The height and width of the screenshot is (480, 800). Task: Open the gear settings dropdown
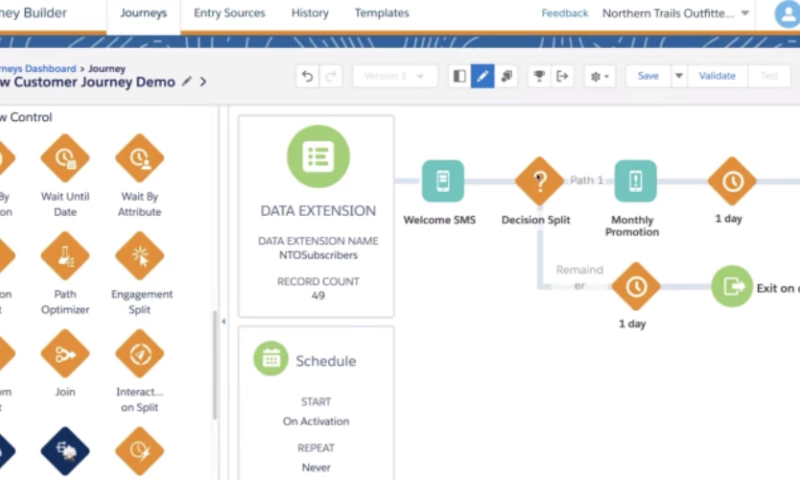coord(599,77)
